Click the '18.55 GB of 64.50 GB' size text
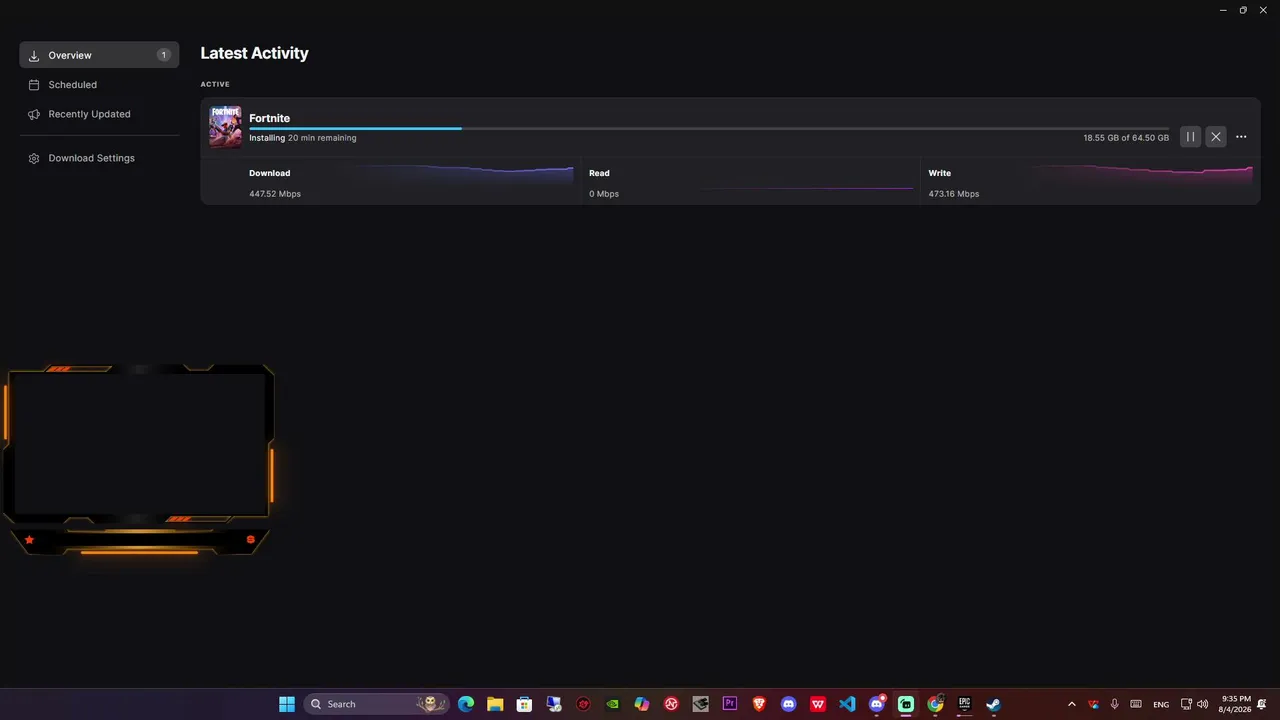1280x720 pixels. coord(1126,138)
